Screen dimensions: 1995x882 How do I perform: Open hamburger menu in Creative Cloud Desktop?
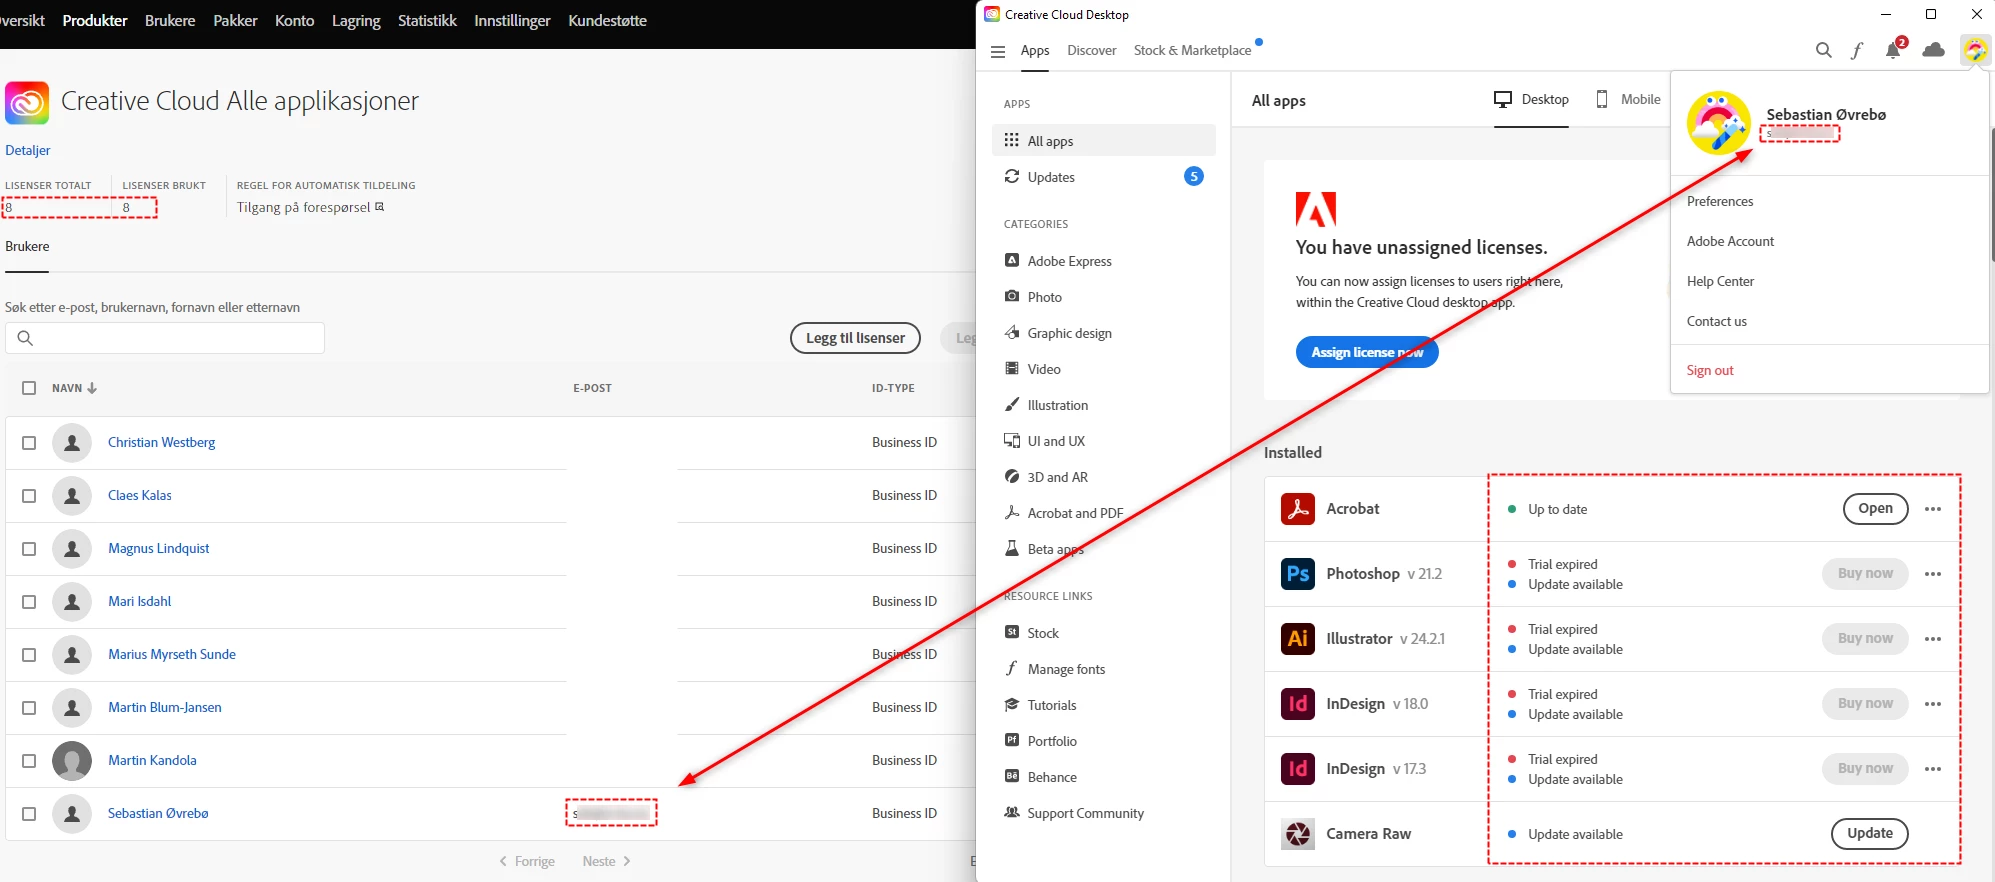pos(997,51)
